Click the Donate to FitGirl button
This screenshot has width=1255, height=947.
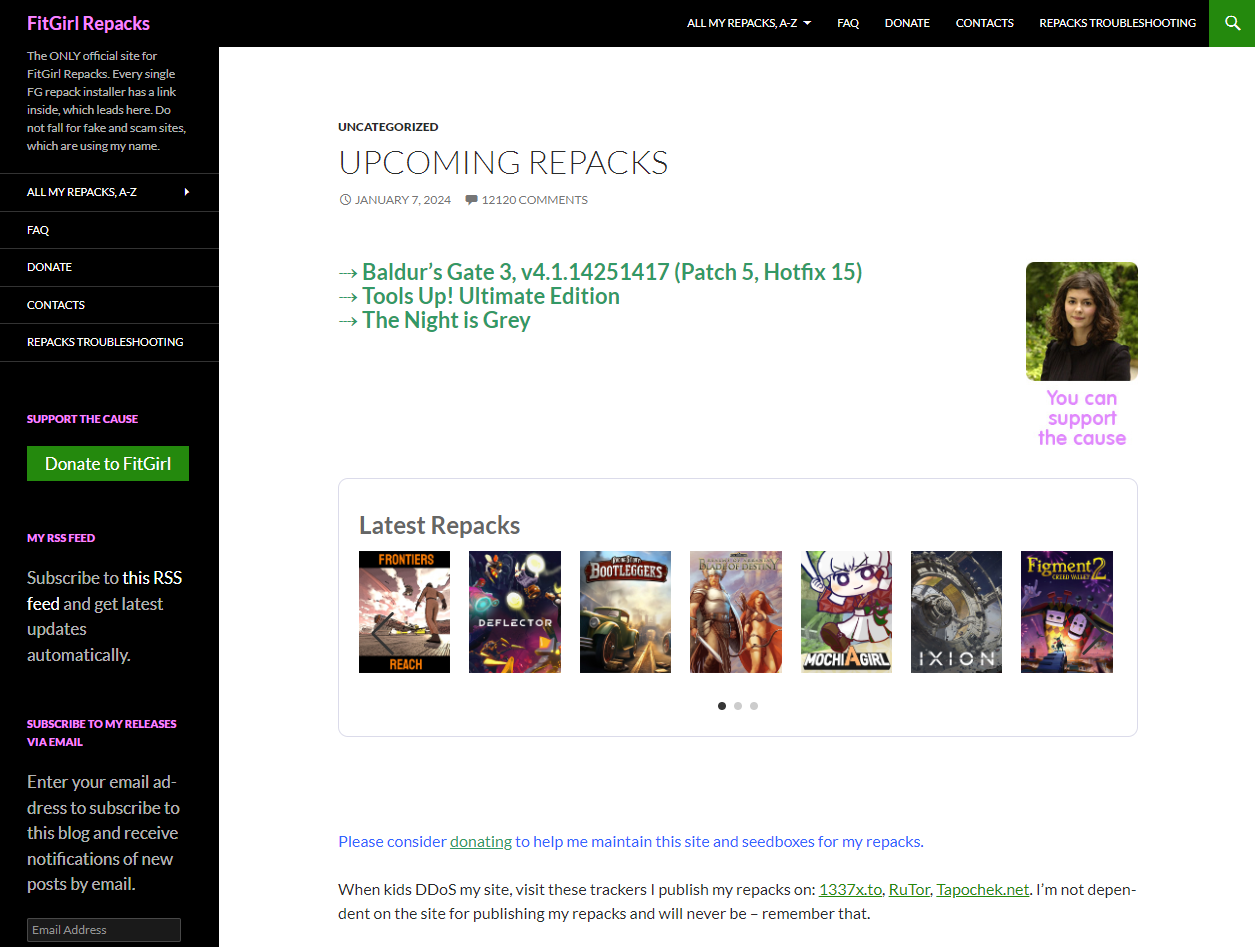tap(108, 463)
